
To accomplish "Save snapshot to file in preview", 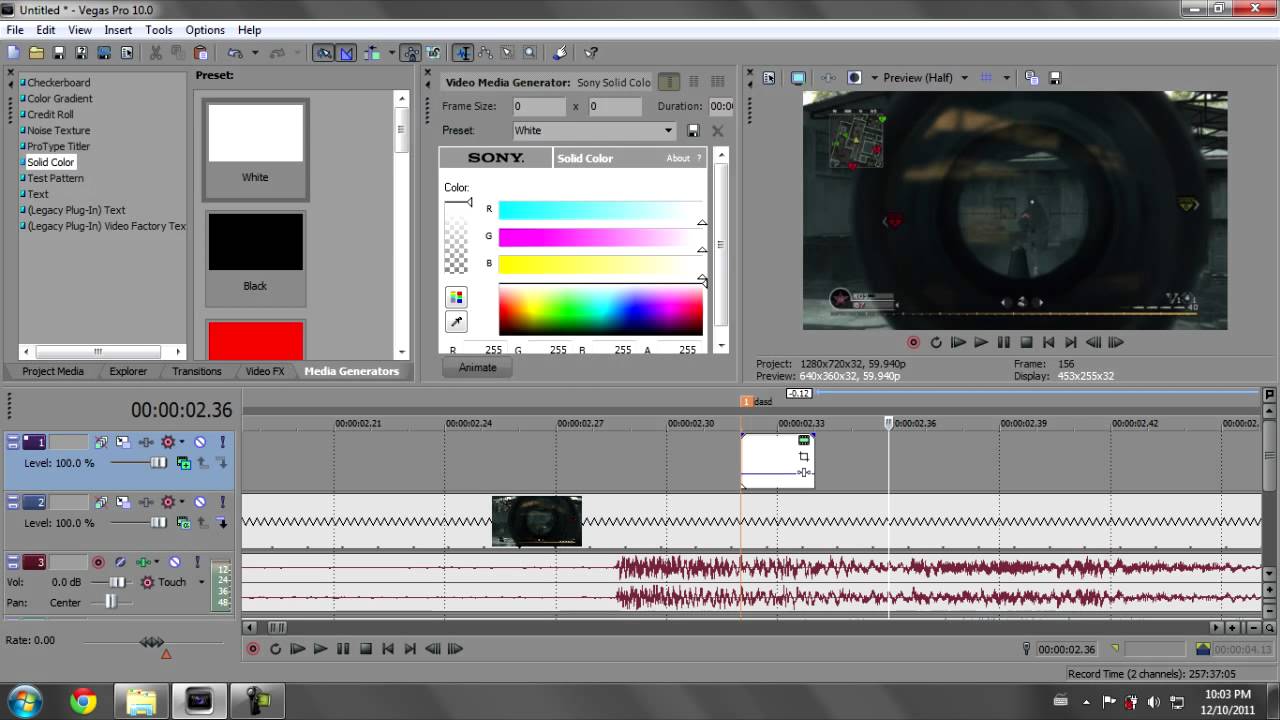I will 1055,78.
